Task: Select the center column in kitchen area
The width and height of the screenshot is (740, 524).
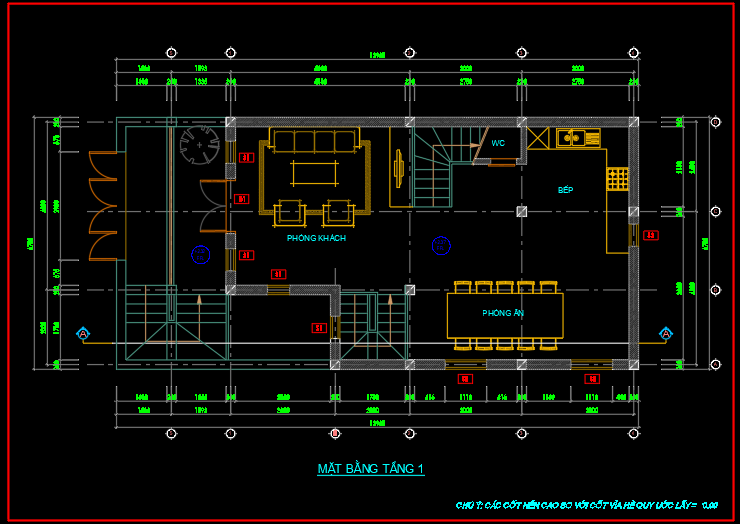Action: pos(521,211)
